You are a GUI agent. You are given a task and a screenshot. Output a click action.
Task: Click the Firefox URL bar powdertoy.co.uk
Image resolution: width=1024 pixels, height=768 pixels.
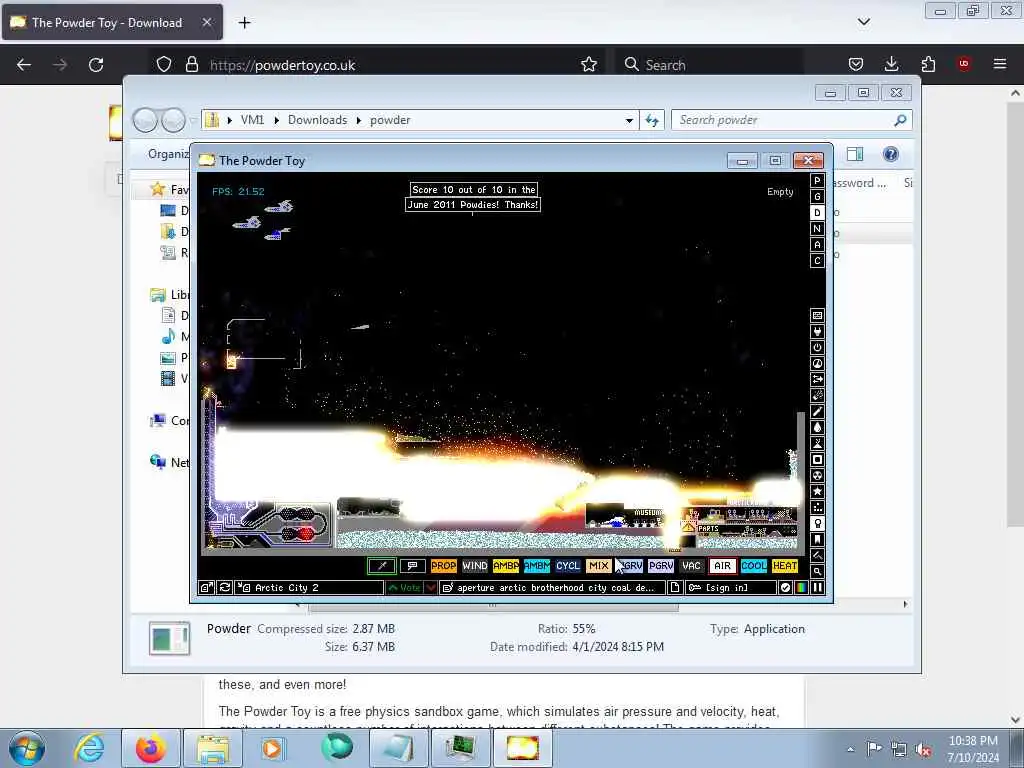click(x=376, y=65)
